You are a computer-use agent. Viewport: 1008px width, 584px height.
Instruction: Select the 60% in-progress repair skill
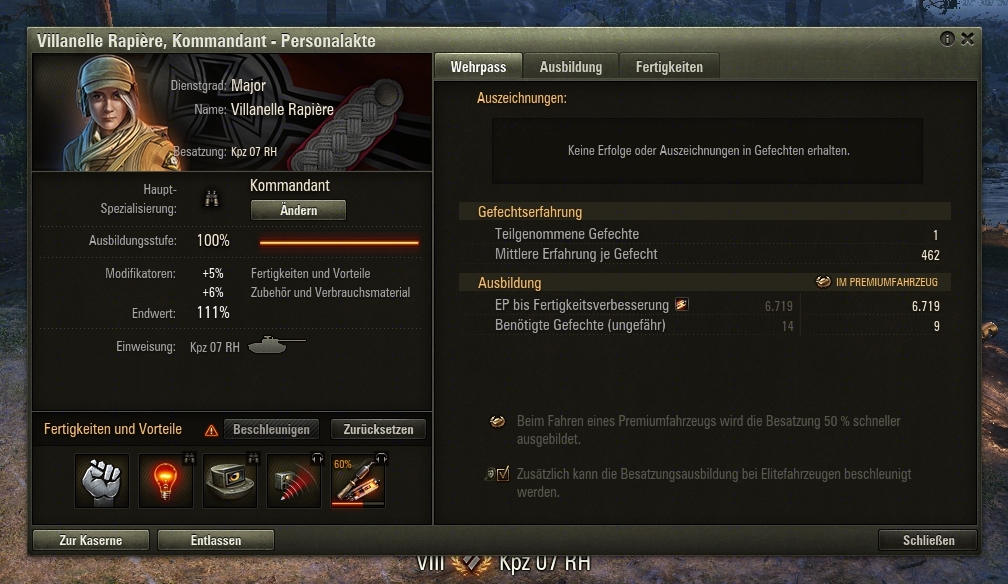(x=358, y=480)
